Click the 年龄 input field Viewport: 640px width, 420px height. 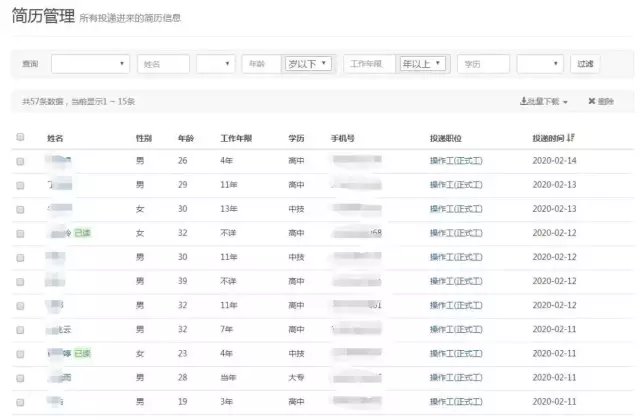260,64
